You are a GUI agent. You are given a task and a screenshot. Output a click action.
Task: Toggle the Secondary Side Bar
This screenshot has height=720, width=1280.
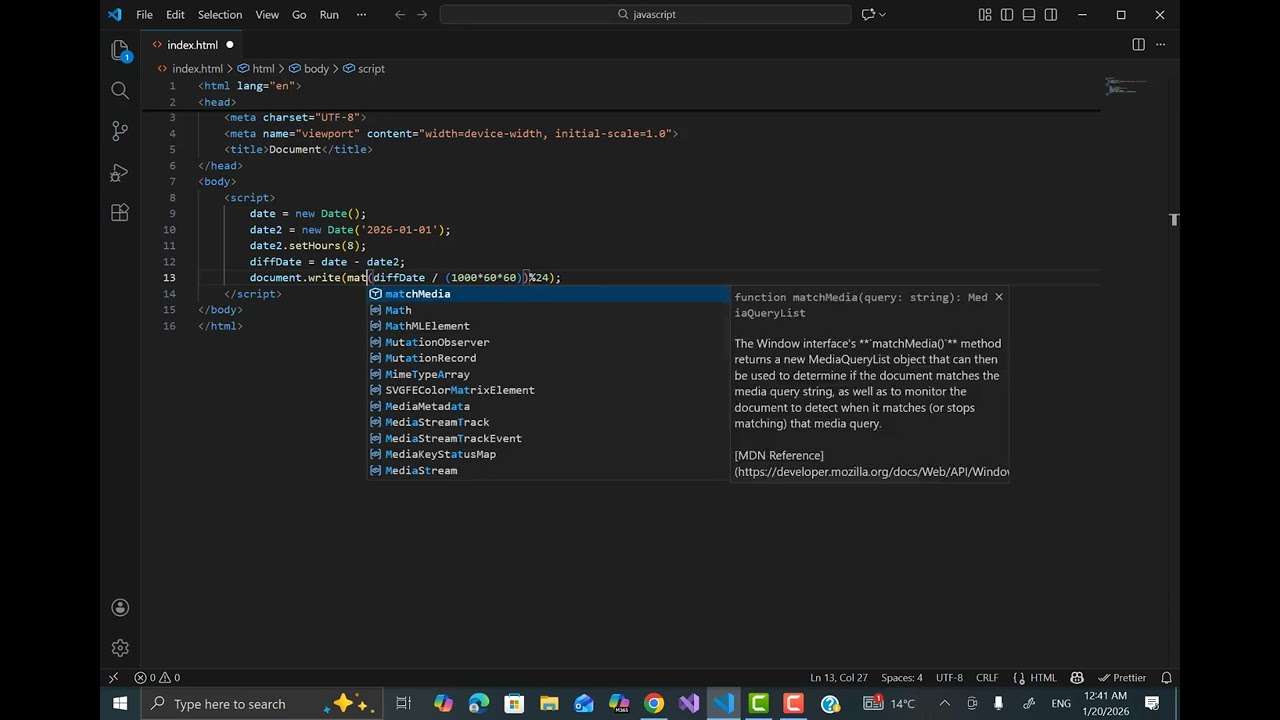point(1051,14)
